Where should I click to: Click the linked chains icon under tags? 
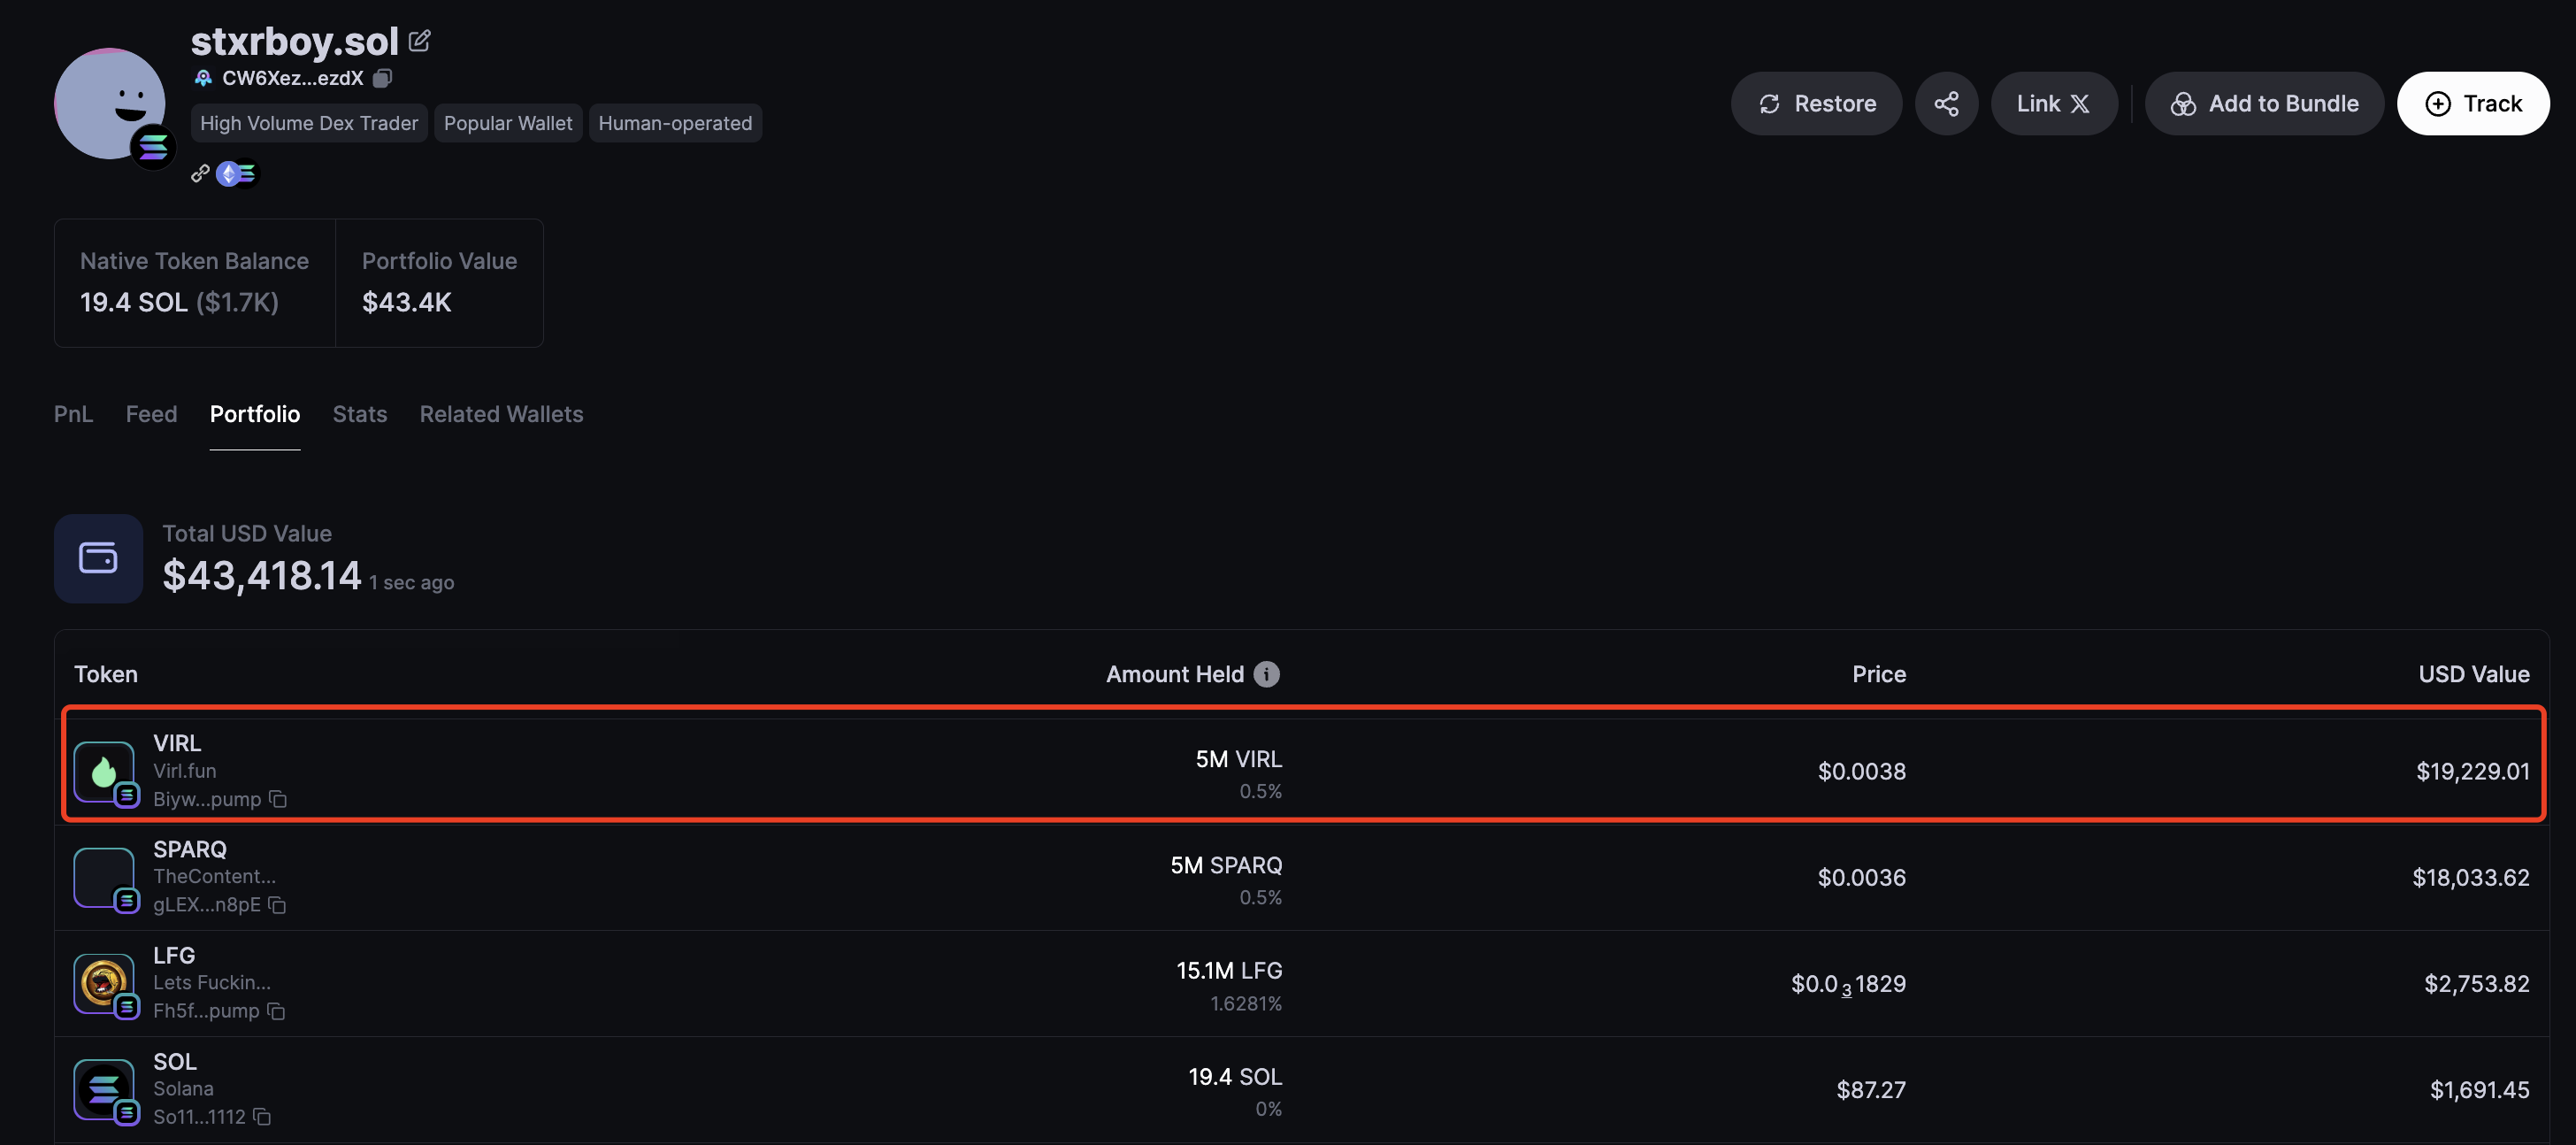pos(236,174)
